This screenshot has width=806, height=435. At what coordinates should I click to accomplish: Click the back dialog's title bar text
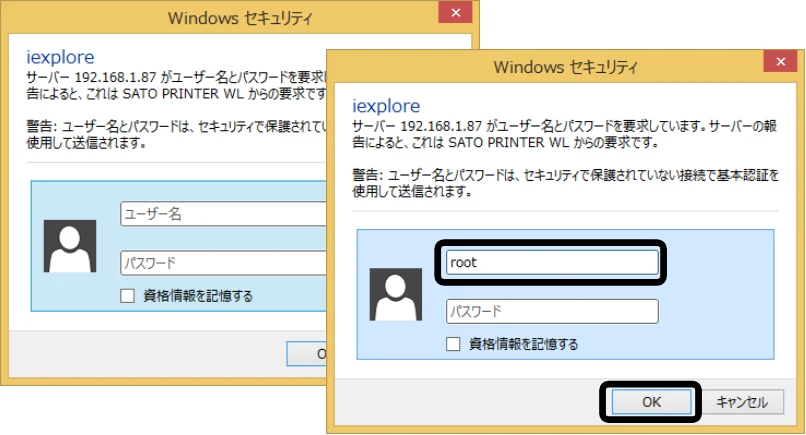(x=240, y=18)
